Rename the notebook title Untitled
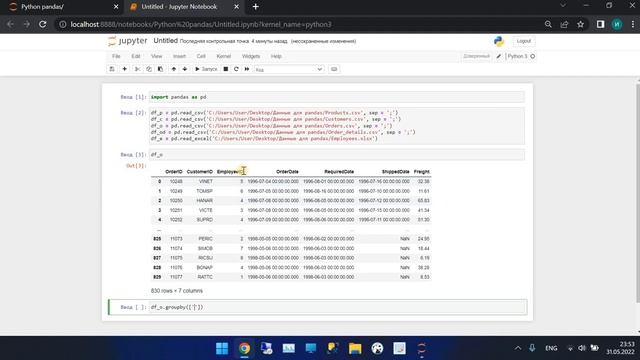Image resolution: width=640 pixels, height=360 pixels. coord(165,41)
